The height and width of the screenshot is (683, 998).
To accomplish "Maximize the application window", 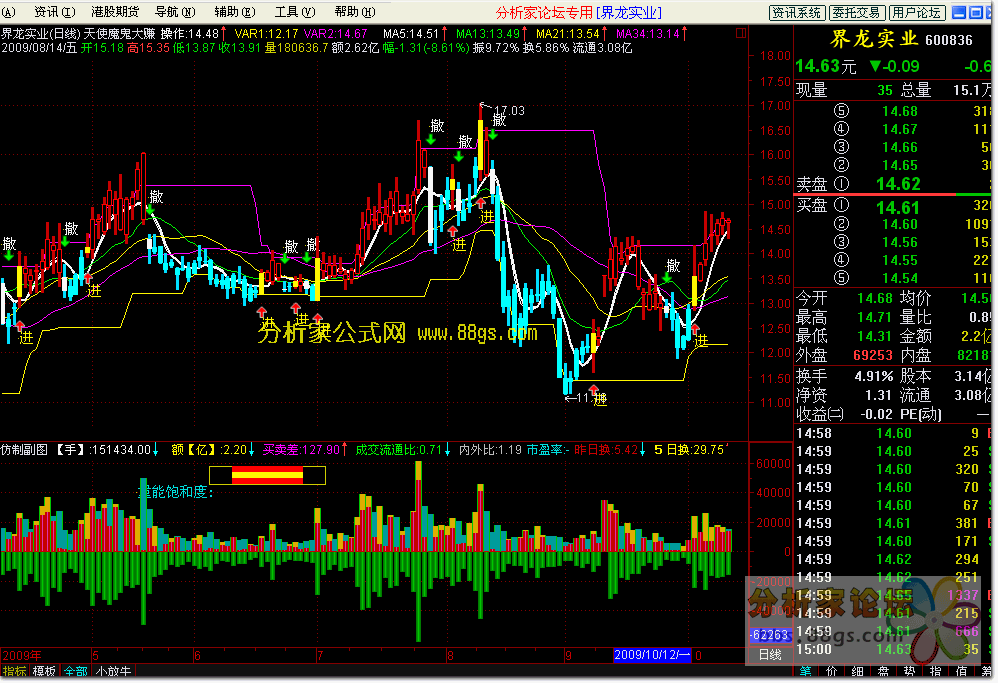I will coord(976,12).
